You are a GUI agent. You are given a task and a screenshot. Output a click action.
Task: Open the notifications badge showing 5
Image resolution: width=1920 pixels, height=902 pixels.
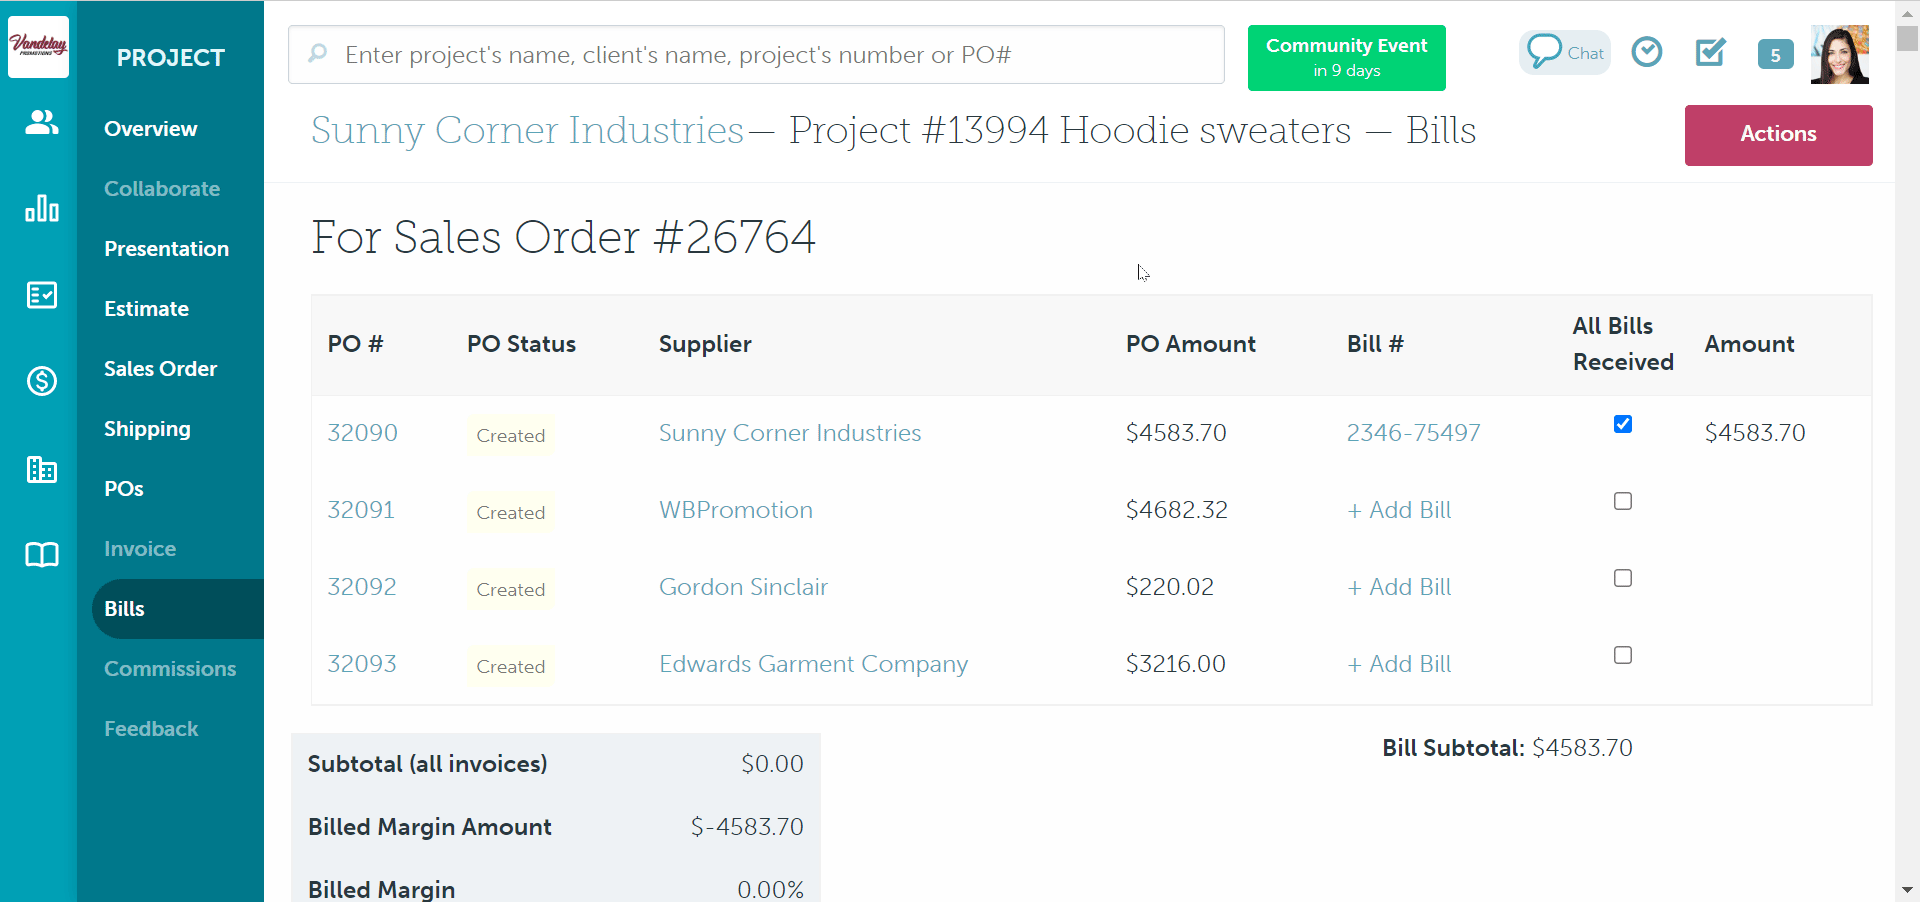click(1775, 55)
